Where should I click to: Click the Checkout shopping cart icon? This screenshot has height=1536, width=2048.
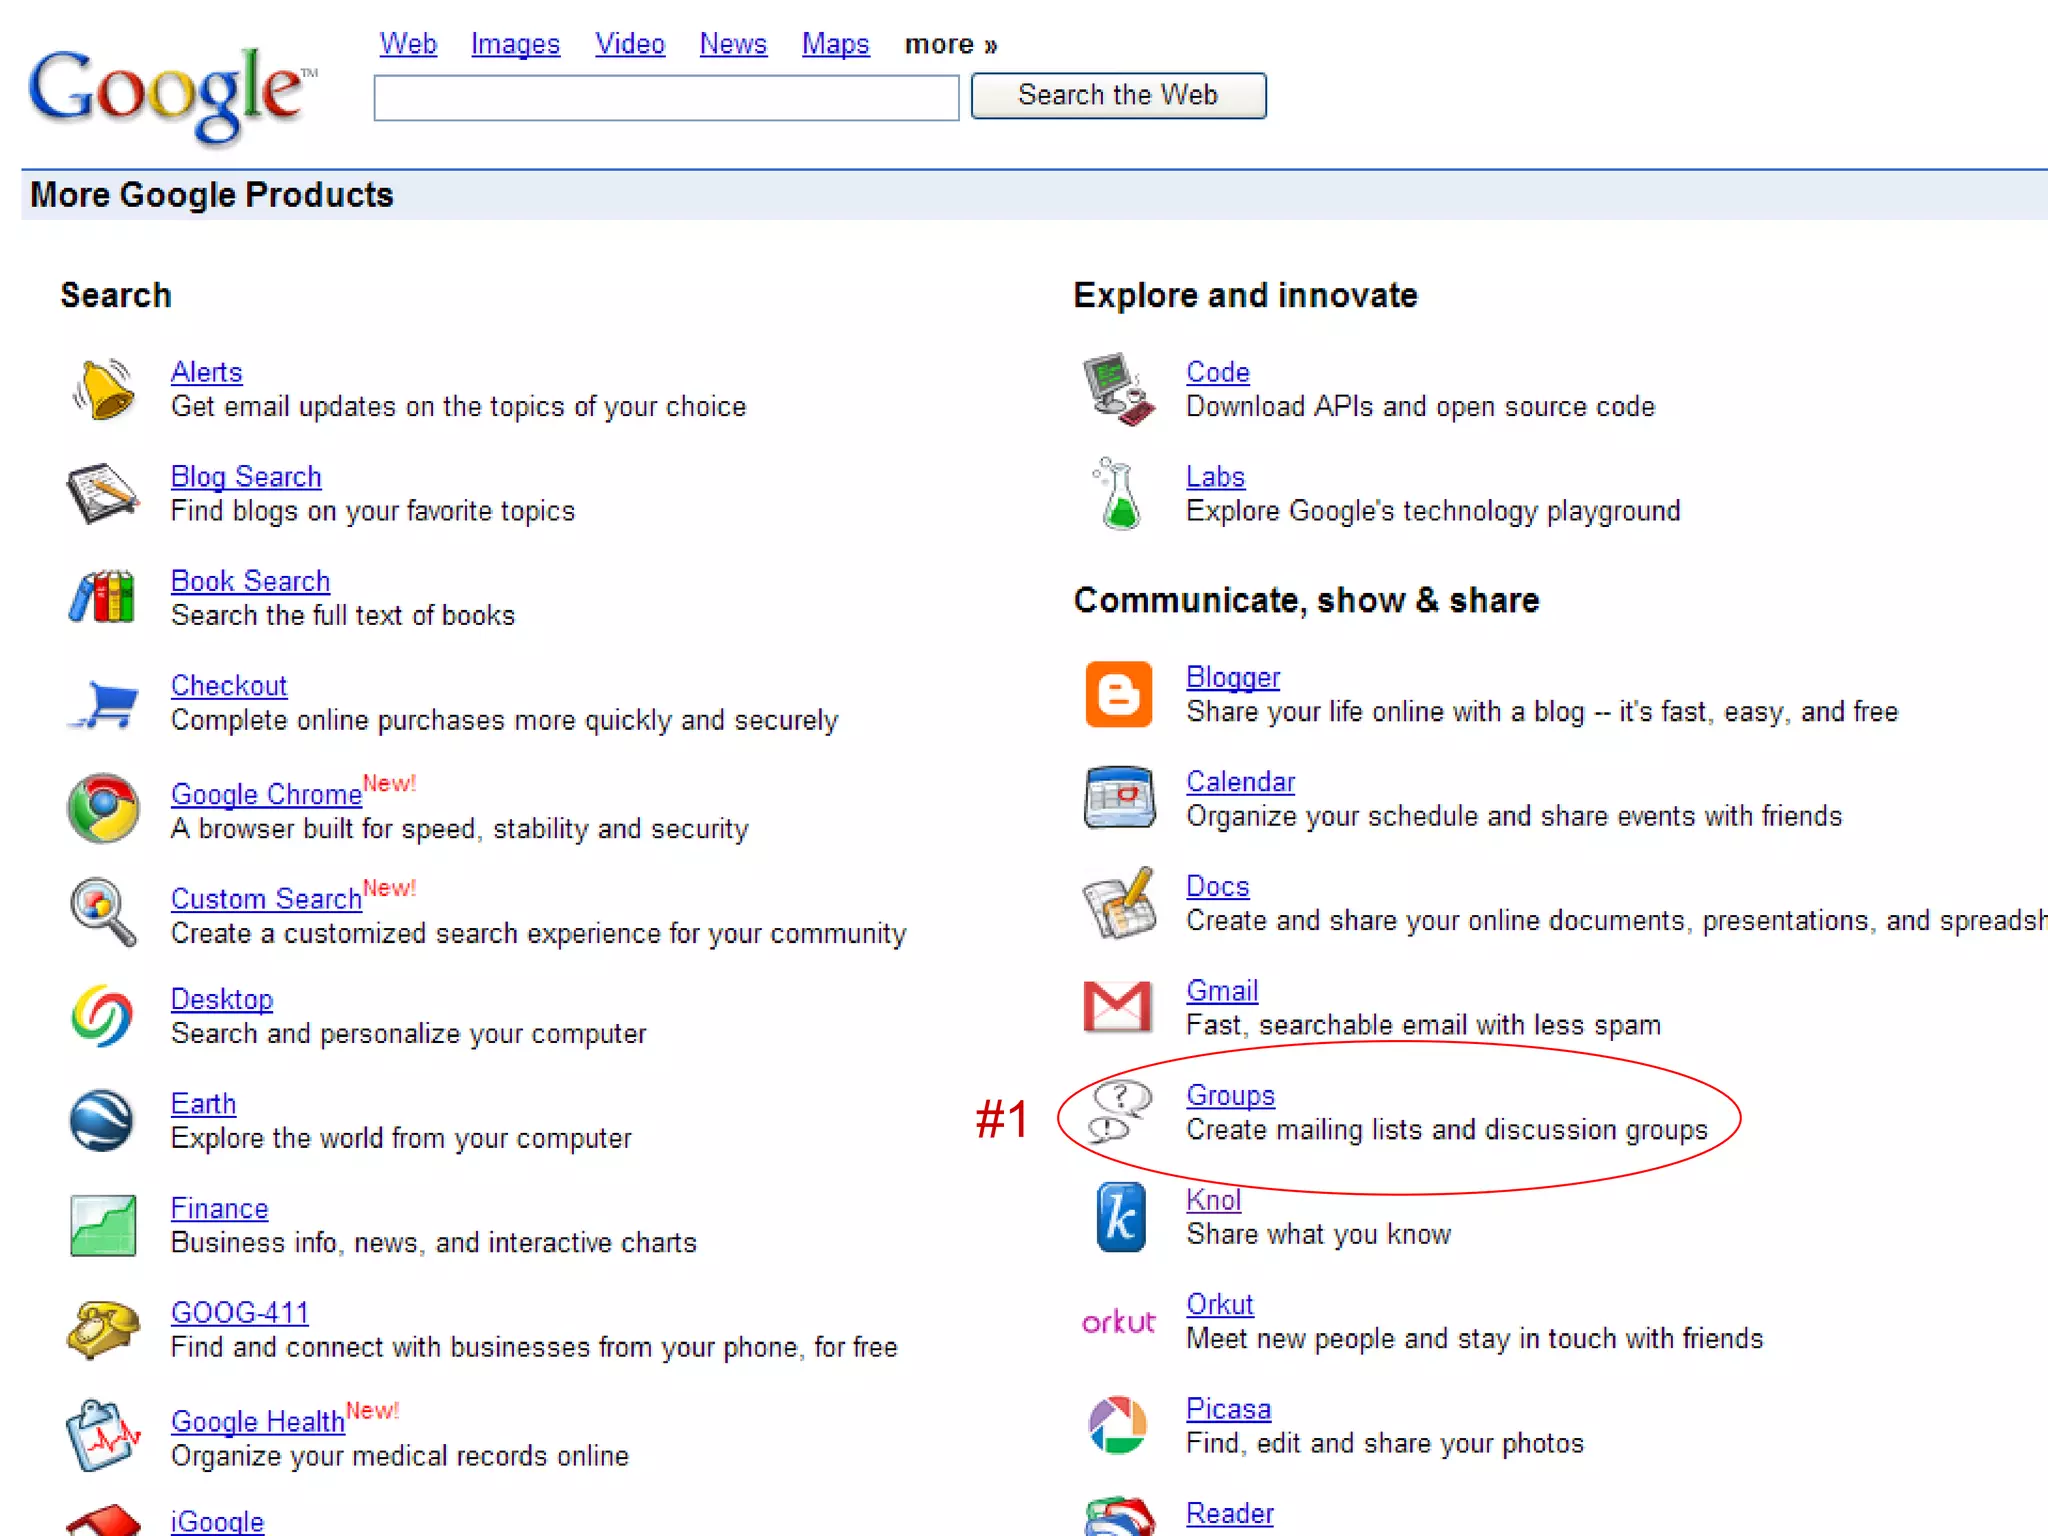(x=105, y=704)
